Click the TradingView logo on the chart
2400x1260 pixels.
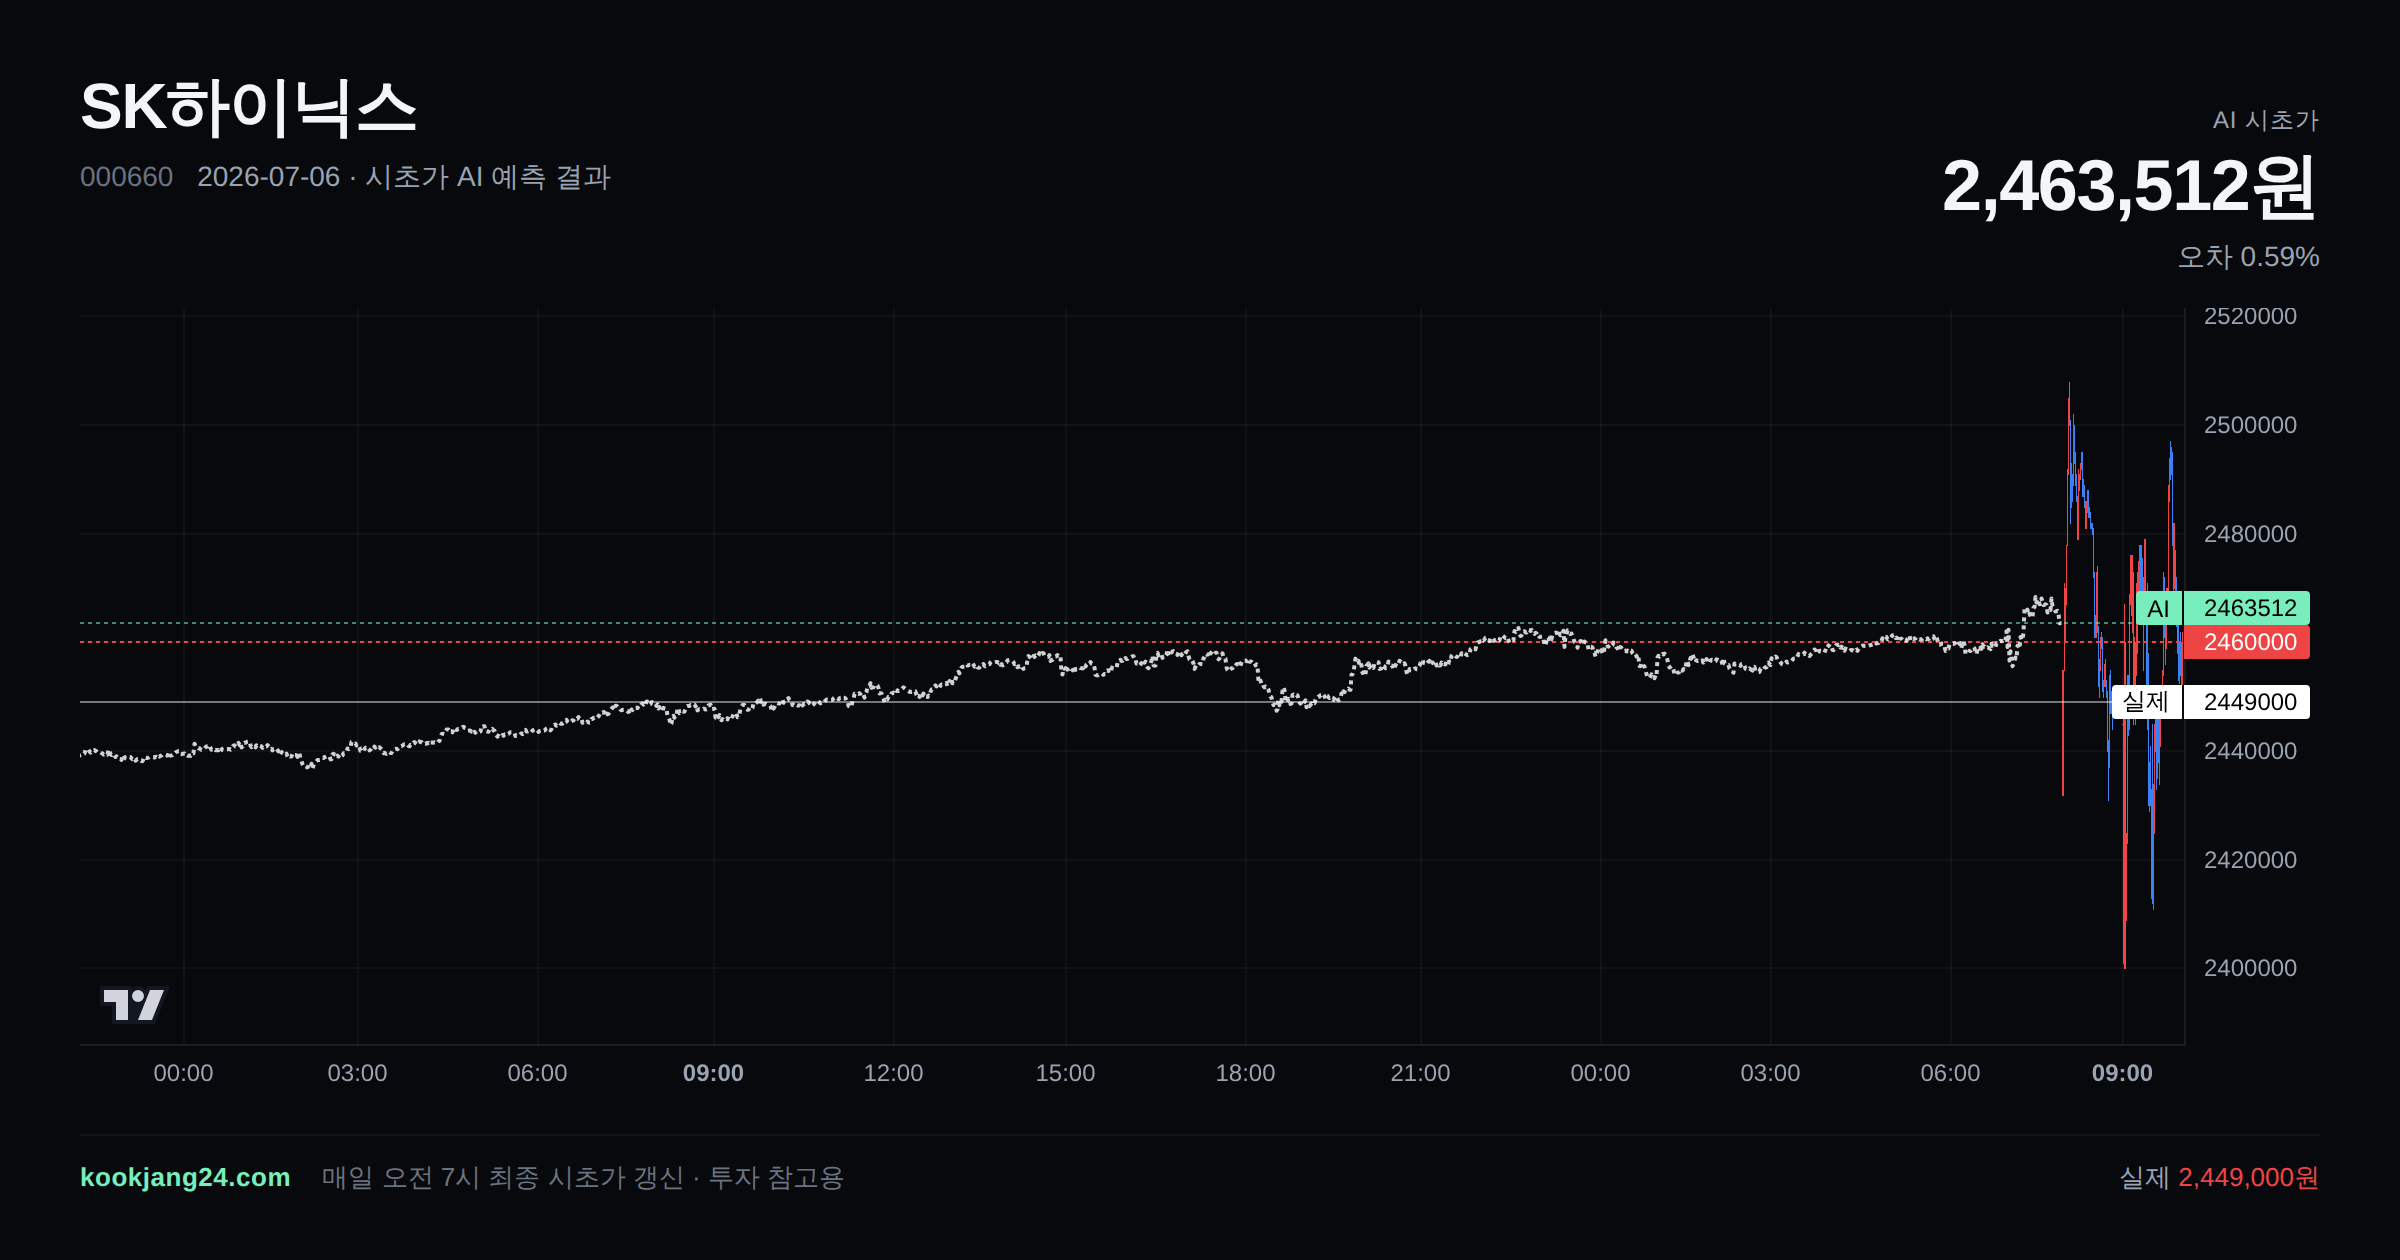tap(134, 1004)
